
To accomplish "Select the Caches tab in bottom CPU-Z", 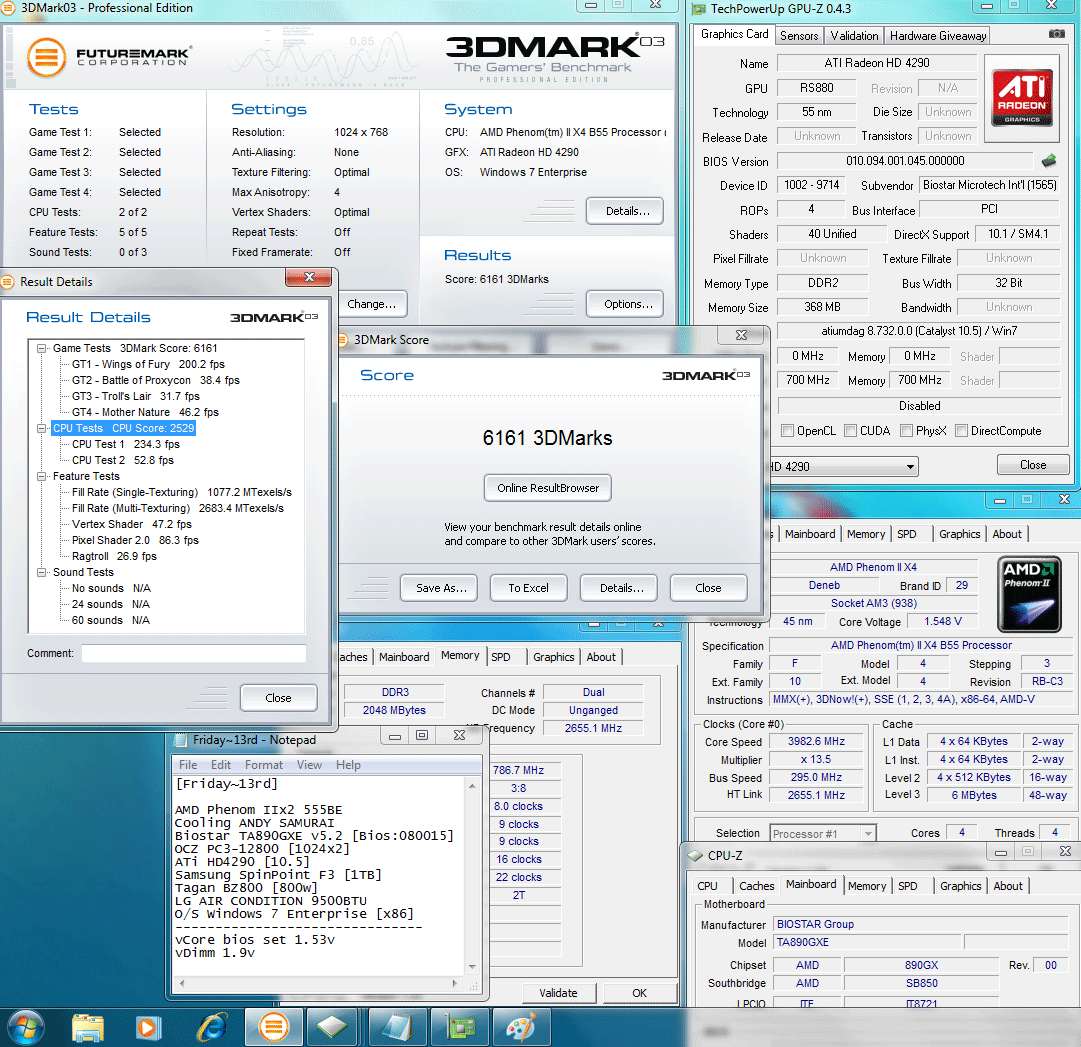I will click(756, 886).
